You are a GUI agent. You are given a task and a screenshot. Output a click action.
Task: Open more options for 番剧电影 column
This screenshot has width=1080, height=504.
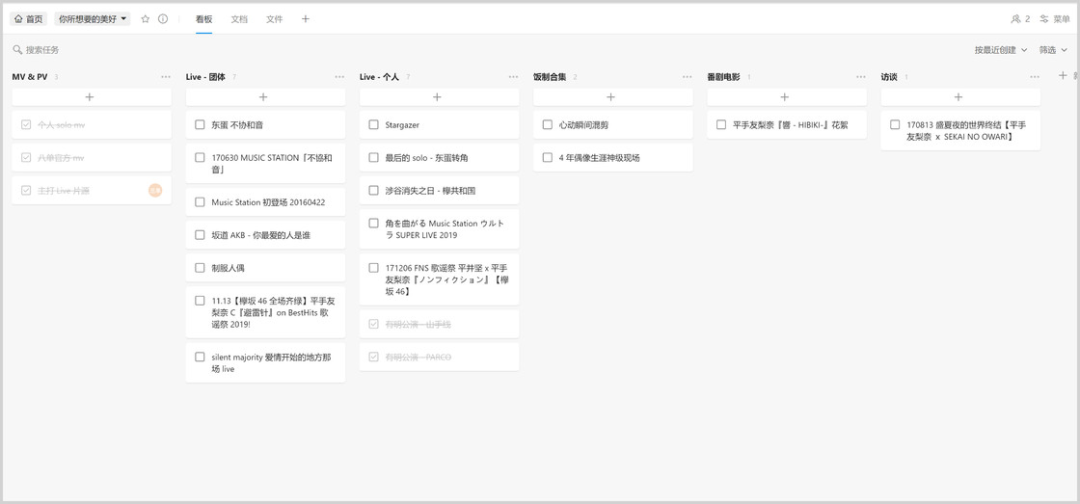[861, 77]
